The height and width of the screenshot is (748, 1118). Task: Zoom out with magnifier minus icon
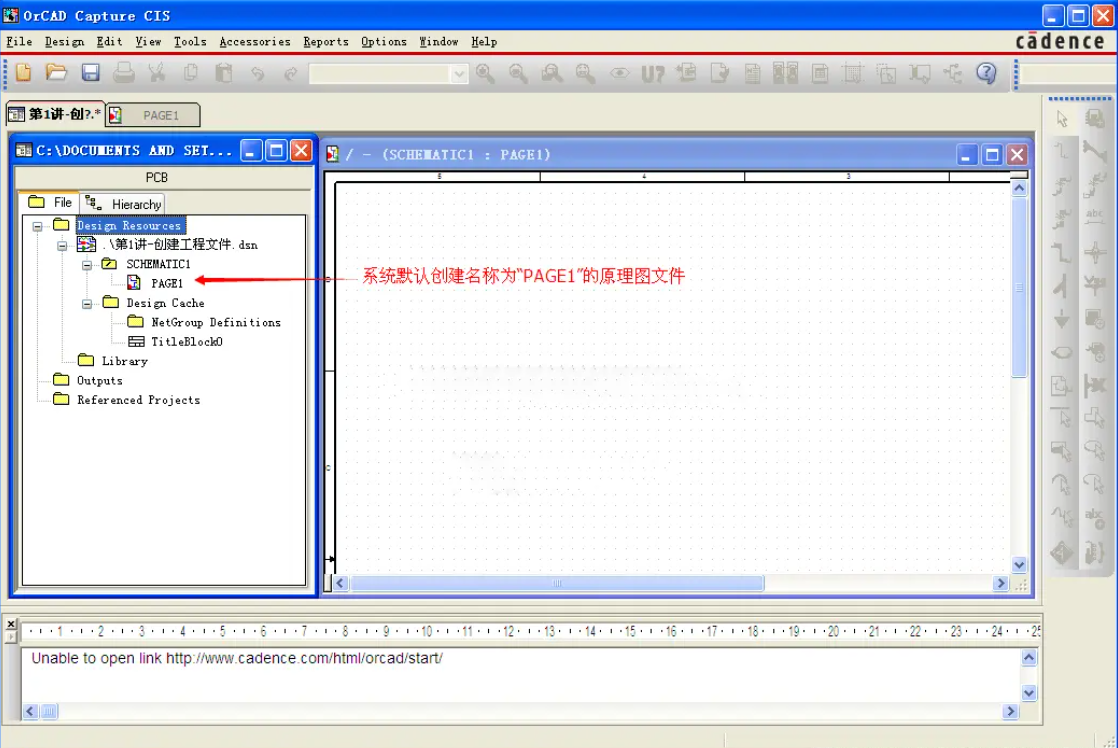click(518, 73)
